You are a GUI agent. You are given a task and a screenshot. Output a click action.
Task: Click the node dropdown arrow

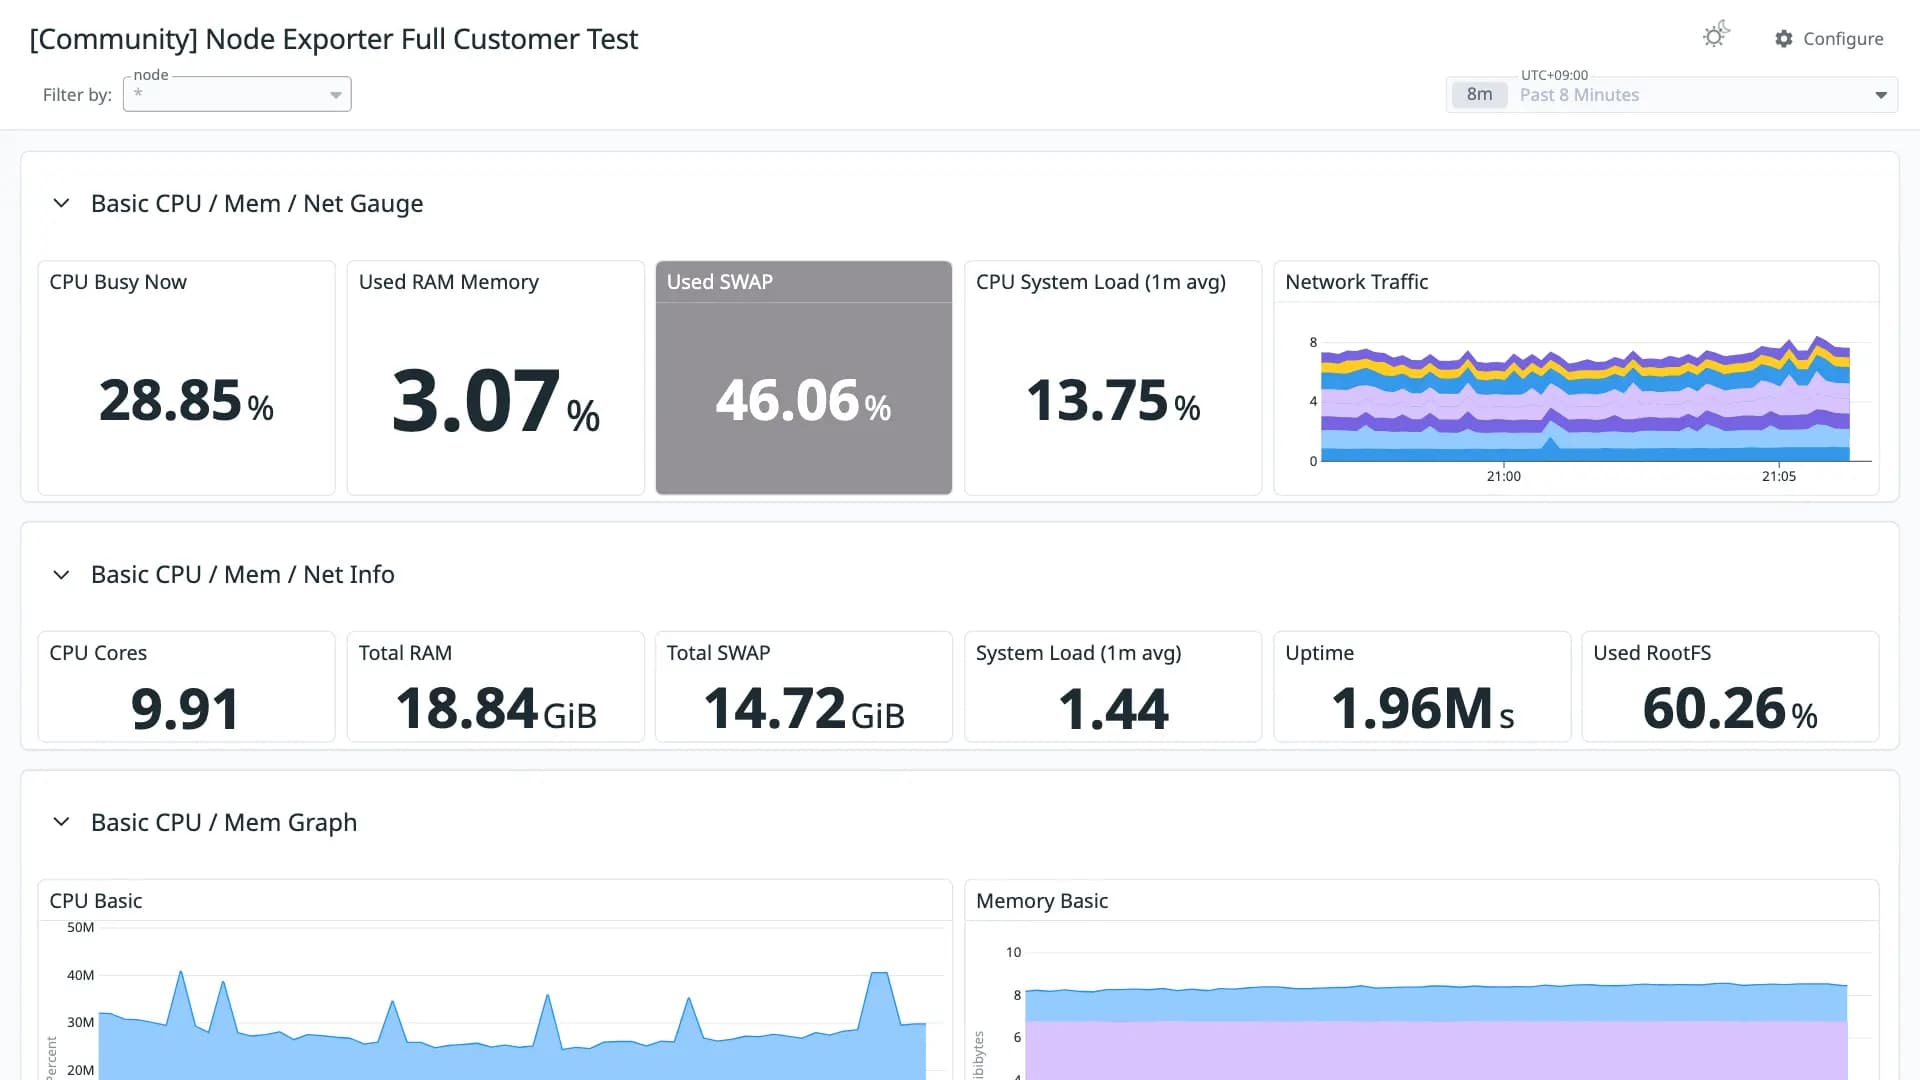(x=336, y=95)
